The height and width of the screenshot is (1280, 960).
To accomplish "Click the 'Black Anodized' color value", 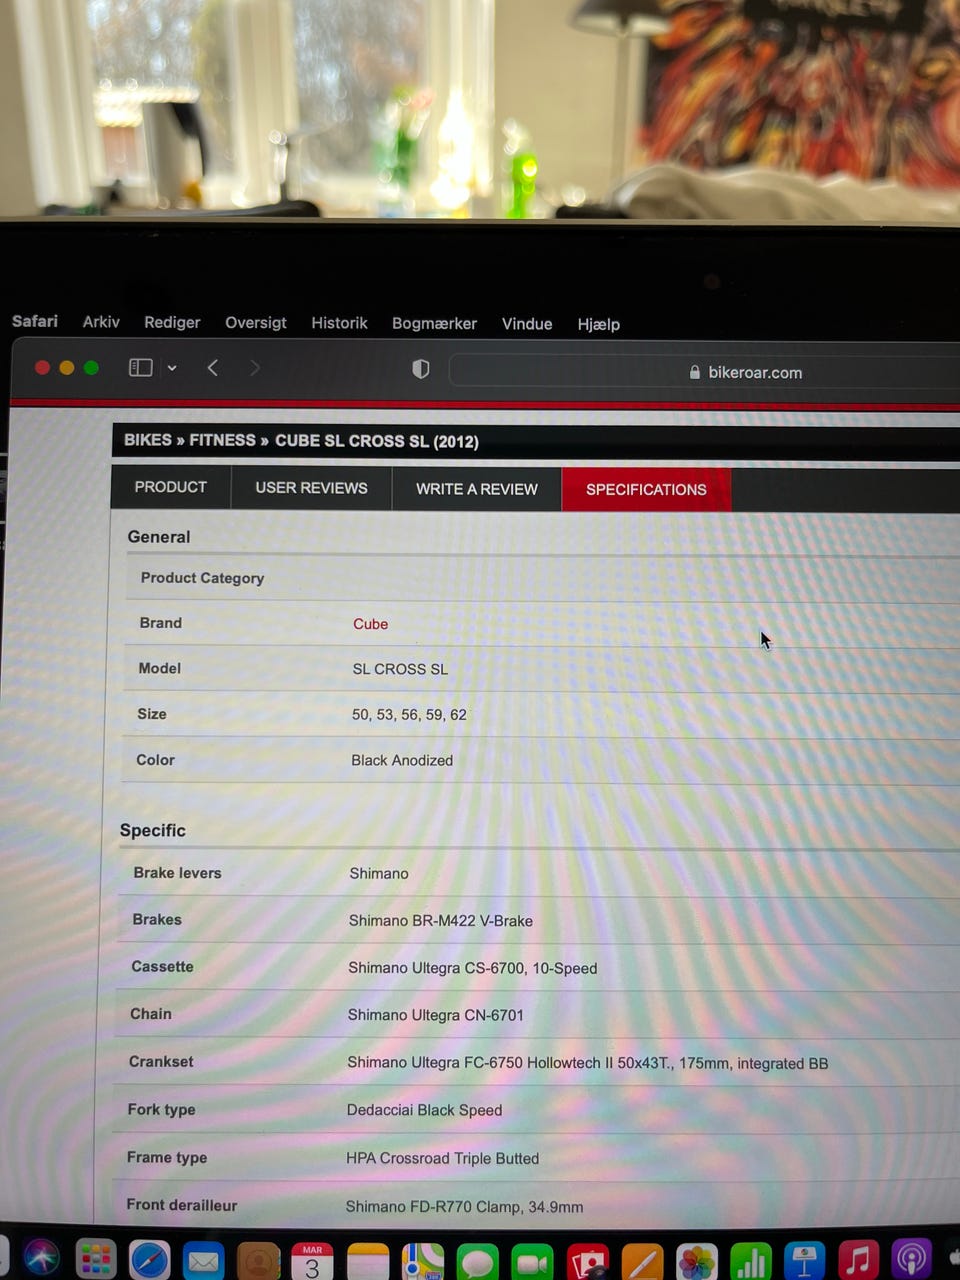I will pyautogui.click(x=402, y=760).
